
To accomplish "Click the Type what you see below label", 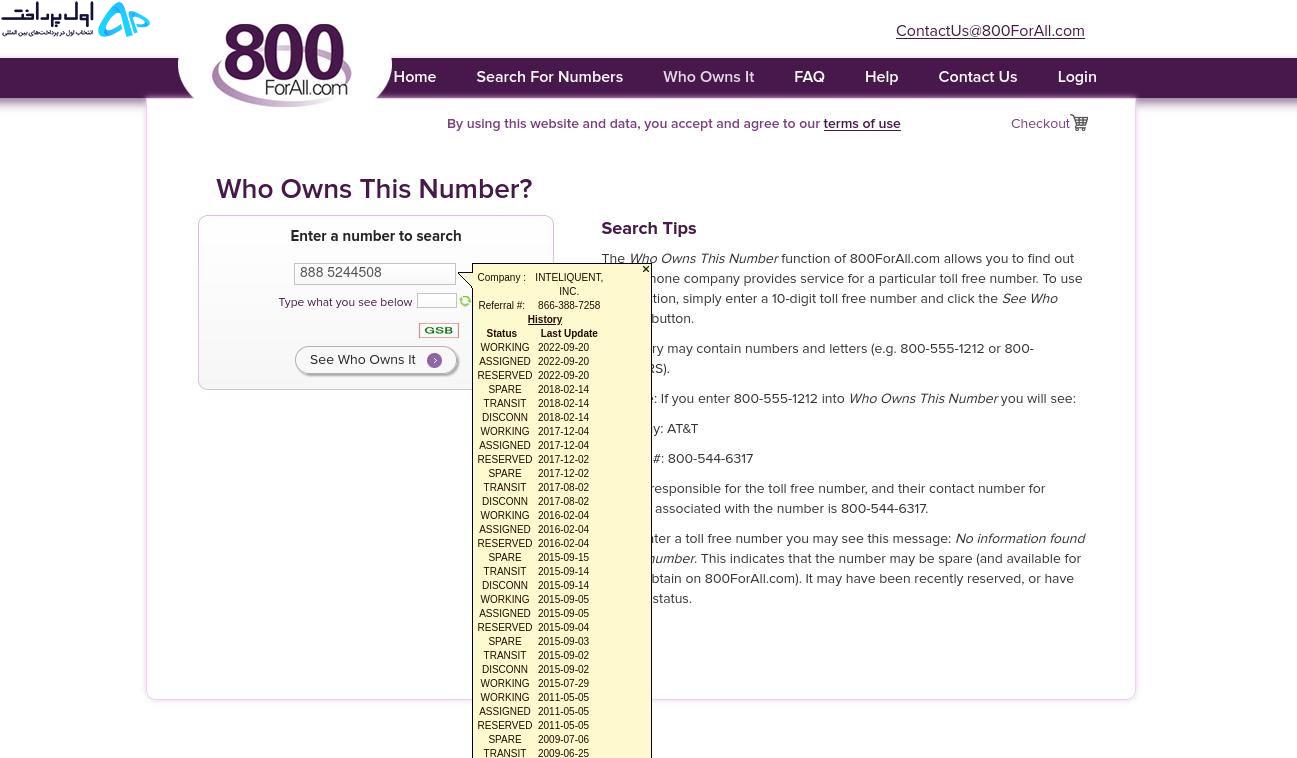I will click(x=345, y=302).
